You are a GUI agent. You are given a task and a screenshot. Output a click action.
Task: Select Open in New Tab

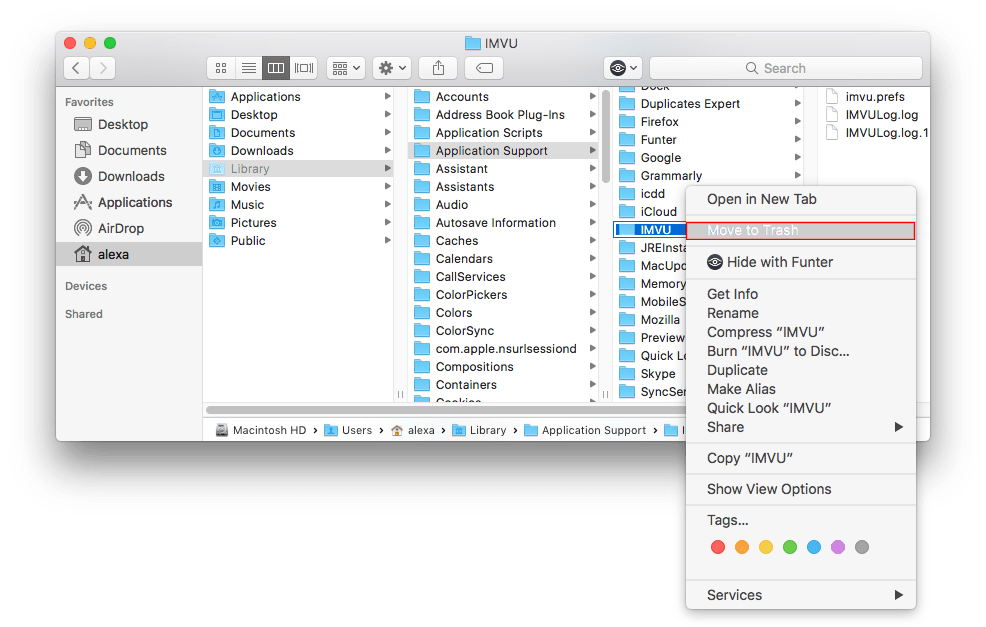pyautogui.click(x=761, y=199)
